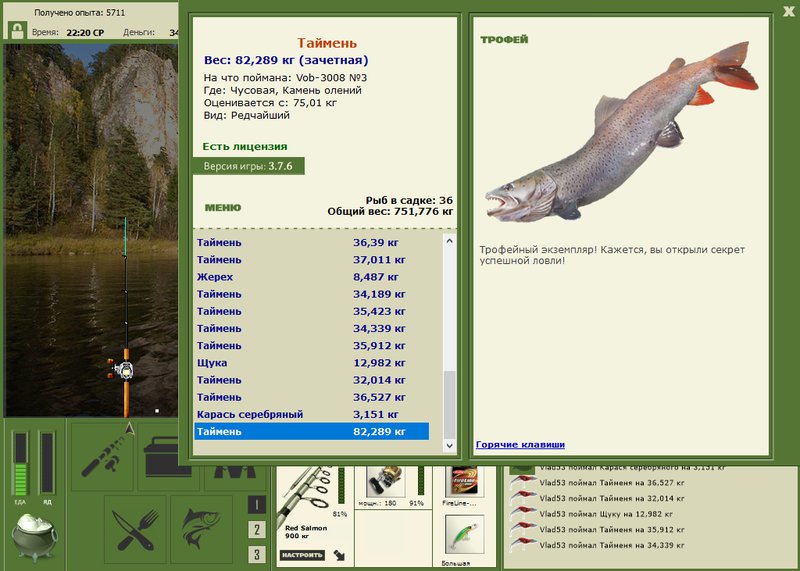Click the Red Salmon 900 кг rod label

click(x=306, y=532)
